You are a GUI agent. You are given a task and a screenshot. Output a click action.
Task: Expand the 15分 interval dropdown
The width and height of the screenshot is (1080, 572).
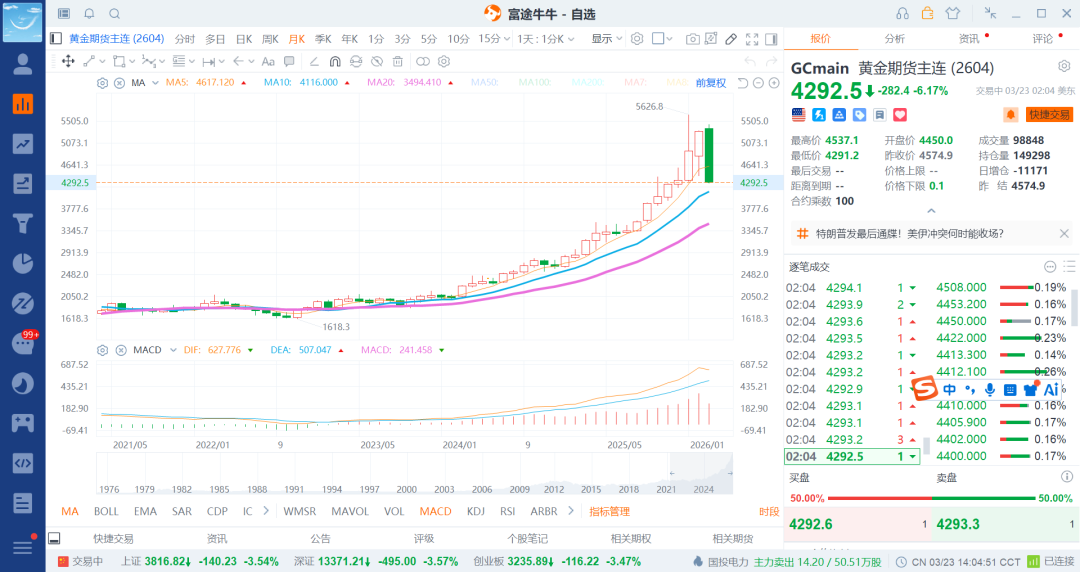pos(494,39)
